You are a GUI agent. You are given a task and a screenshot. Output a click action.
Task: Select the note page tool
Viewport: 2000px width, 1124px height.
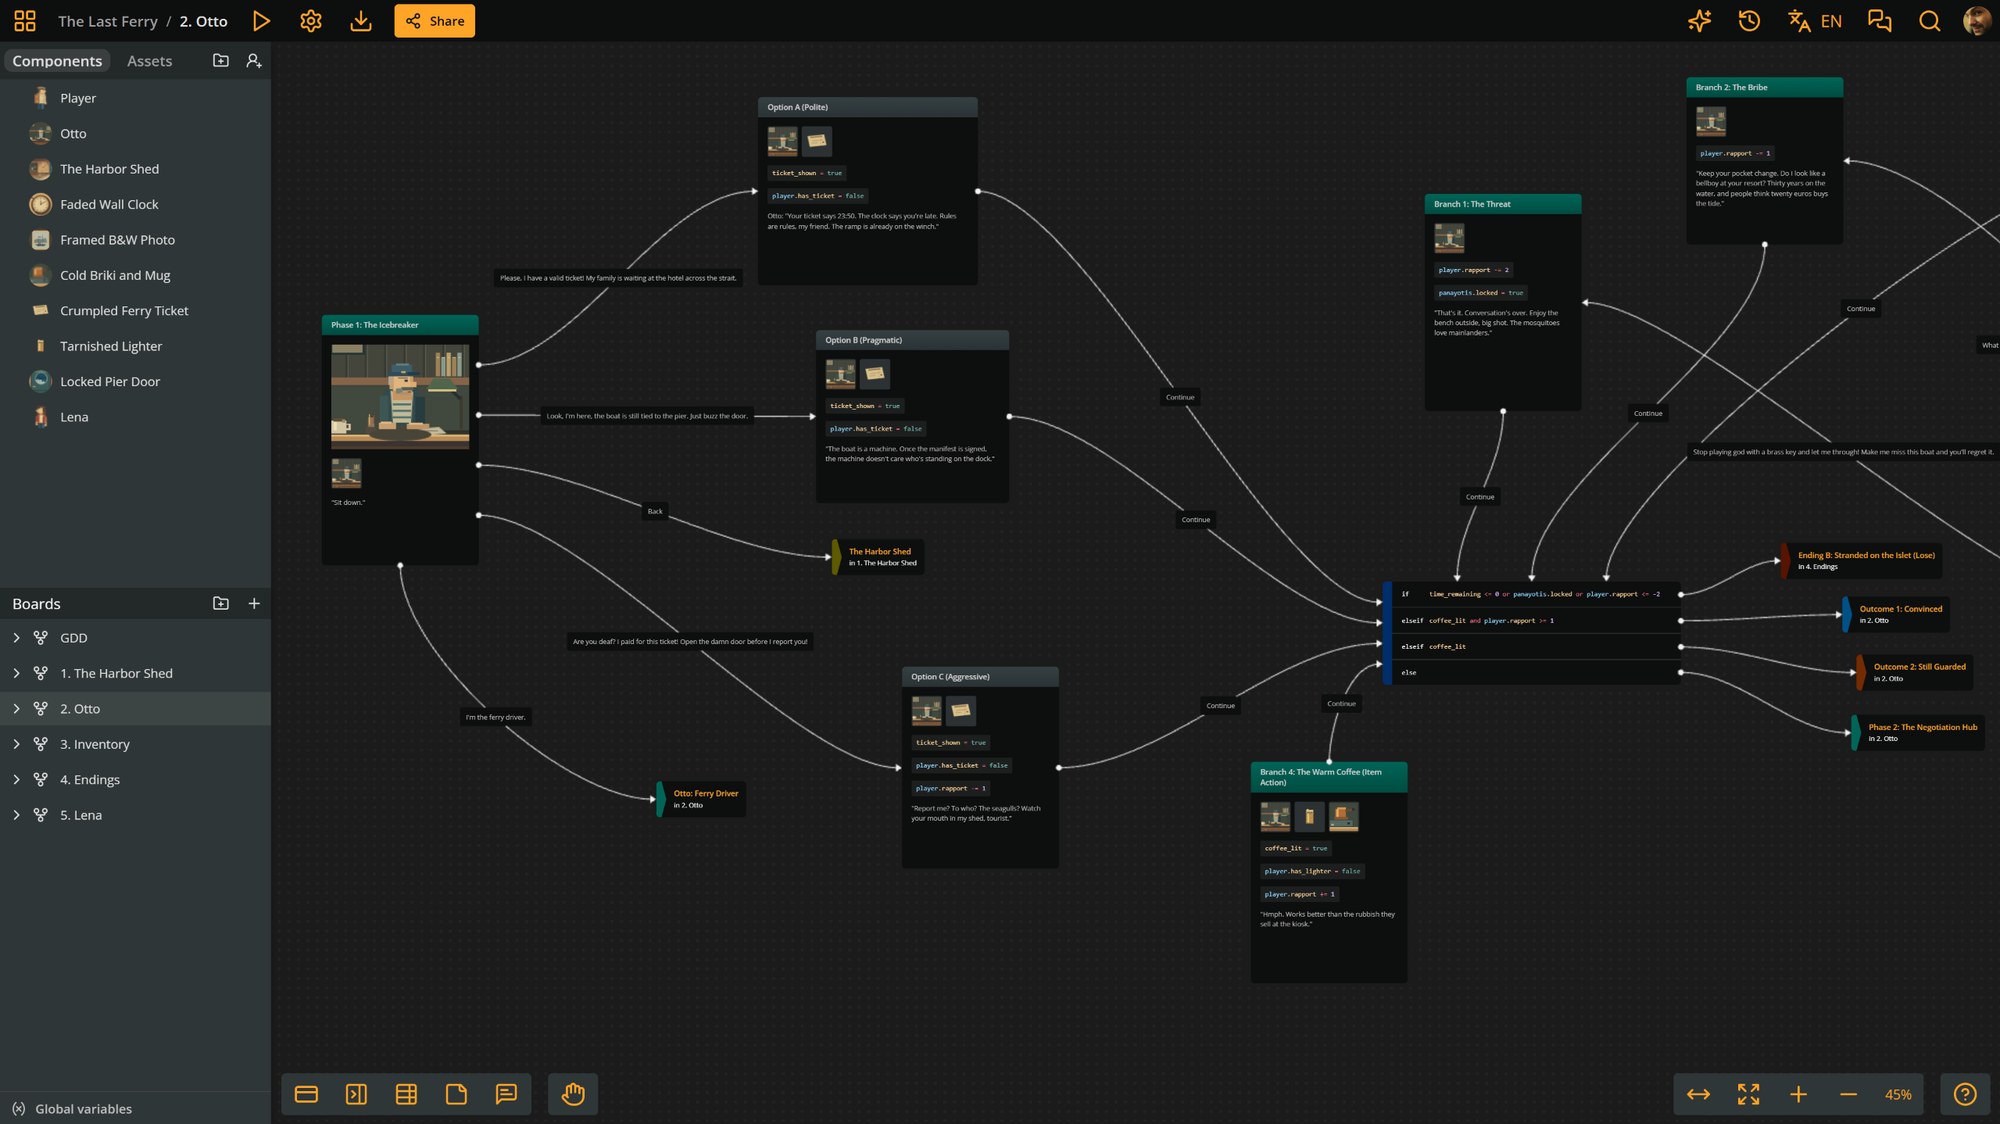(x=456, y=1095)
